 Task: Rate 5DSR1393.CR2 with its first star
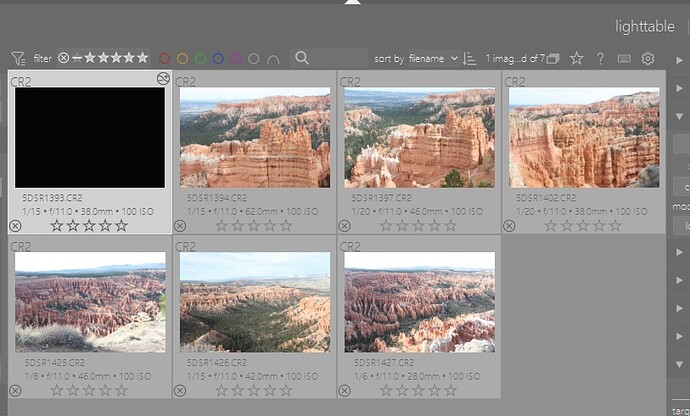tap(57, 226)
